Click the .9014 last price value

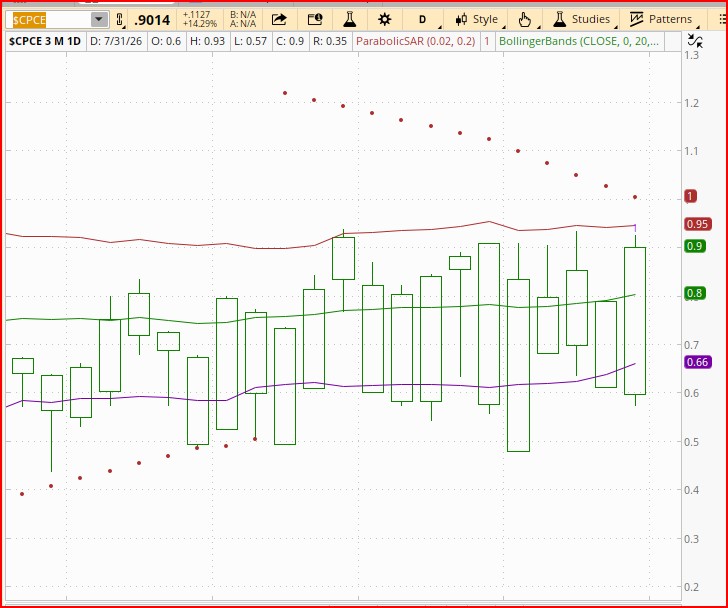[152, 20]
